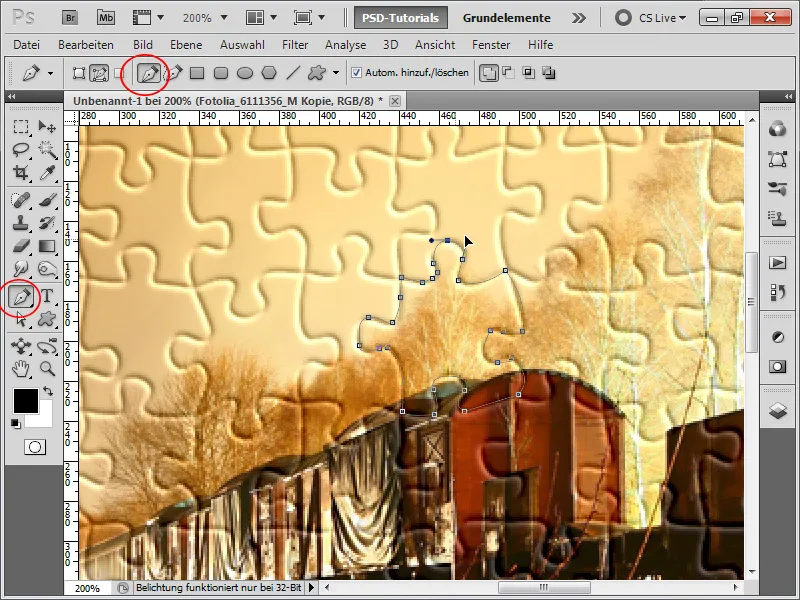The width and height of the screenshot is (800, 600).
Task: Select the Hand tool
Action: (21, 369)
